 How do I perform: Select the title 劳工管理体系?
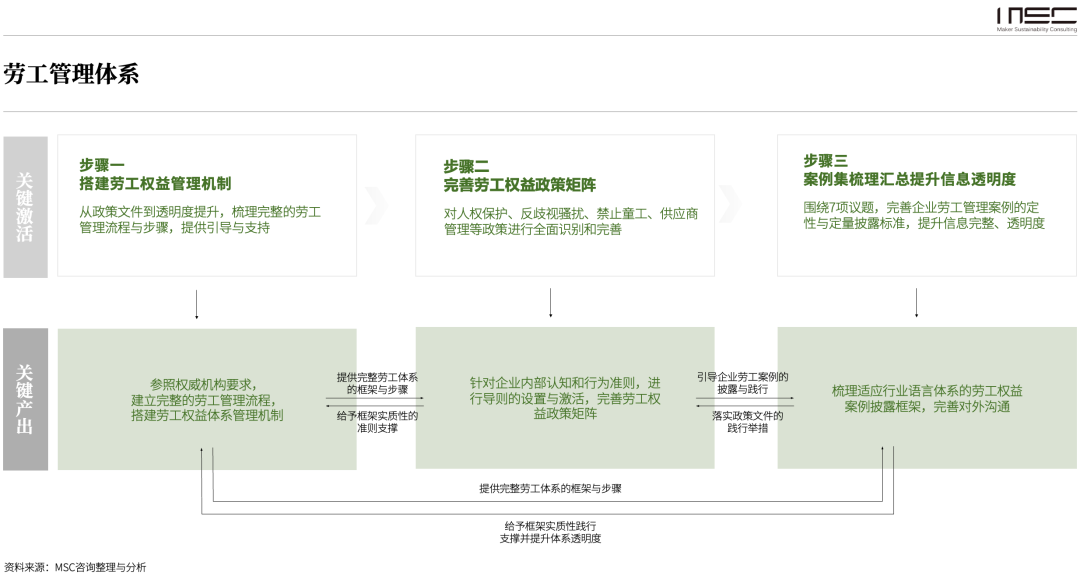click(x=71, y=74)
